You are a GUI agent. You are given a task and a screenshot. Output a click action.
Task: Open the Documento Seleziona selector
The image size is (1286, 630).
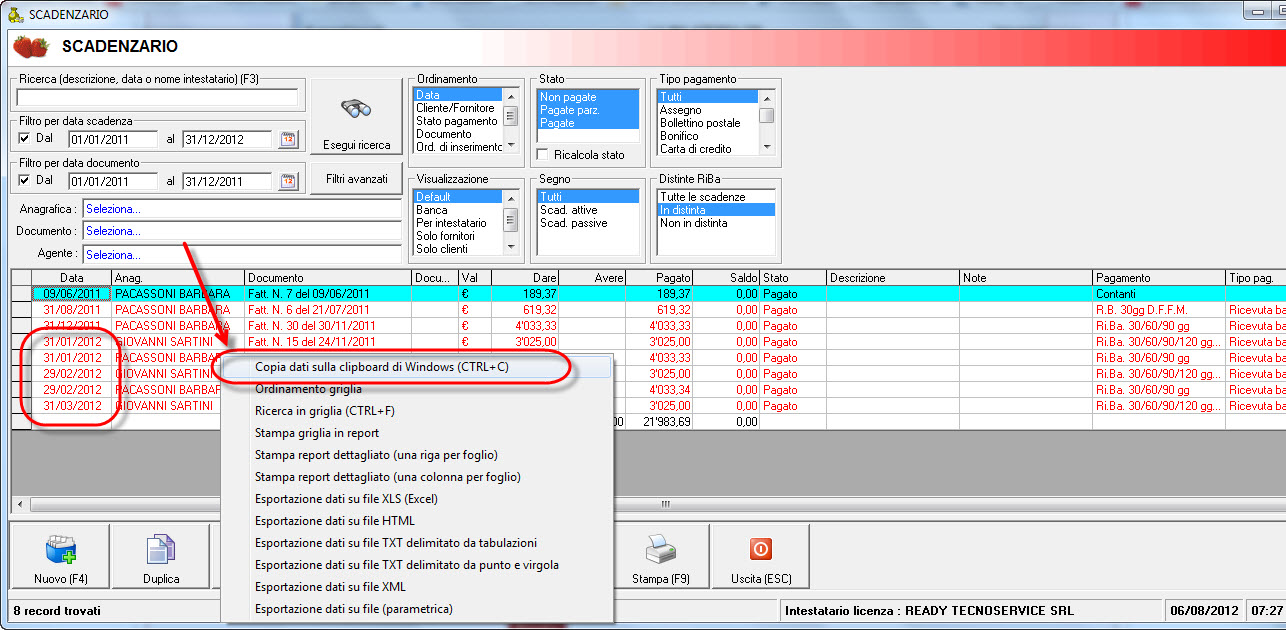click(241, 231)
